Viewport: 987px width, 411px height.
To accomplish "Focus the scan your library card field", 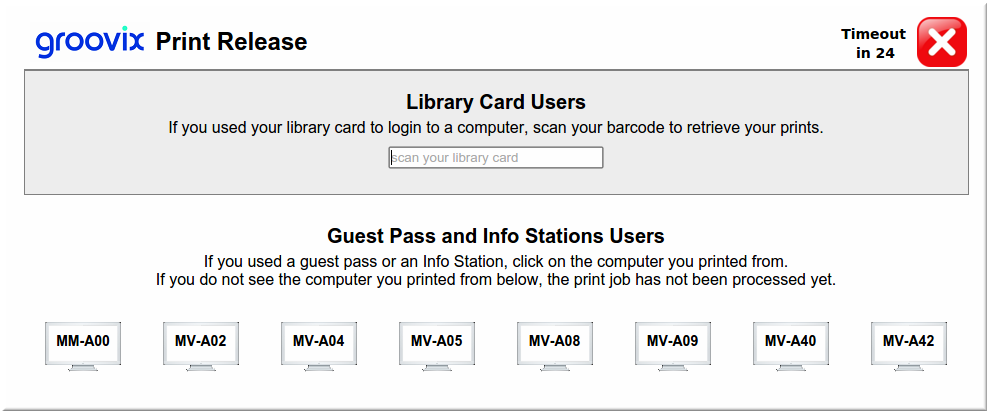I will [x=496, y=158].
